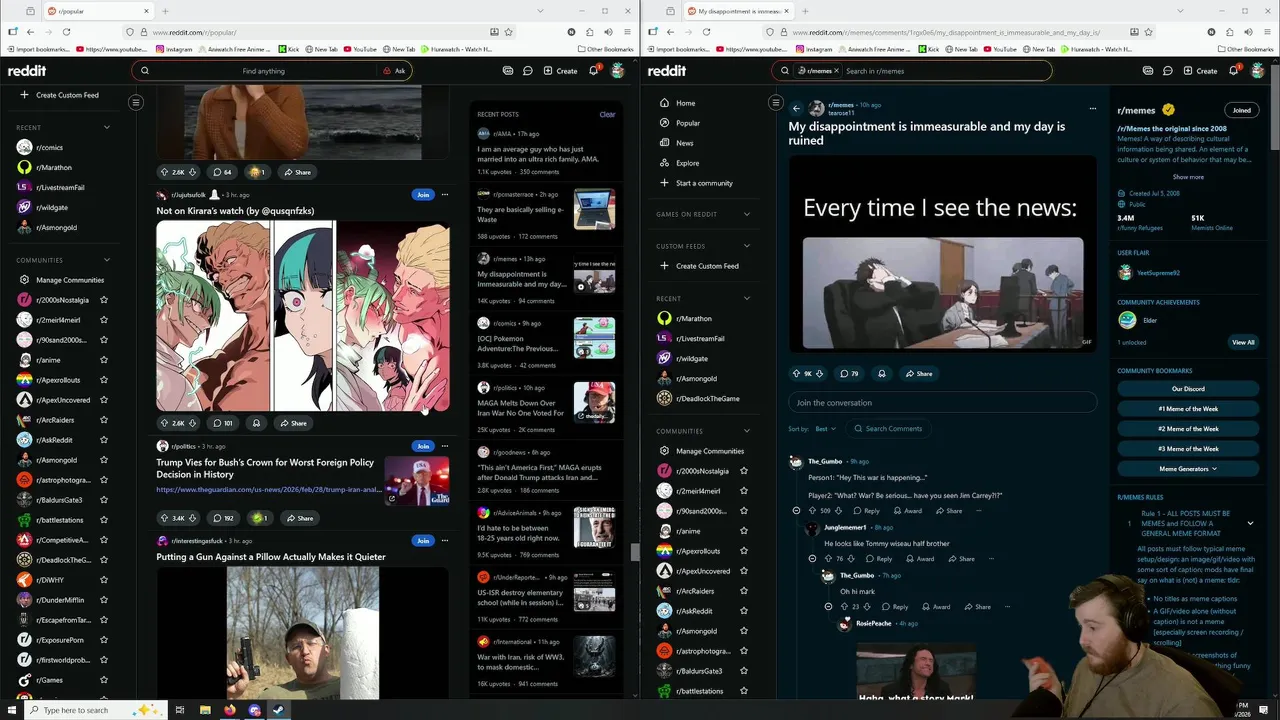Clear the Recent Posts list
The image size is (1280, 720).
[x=607, y=114]
